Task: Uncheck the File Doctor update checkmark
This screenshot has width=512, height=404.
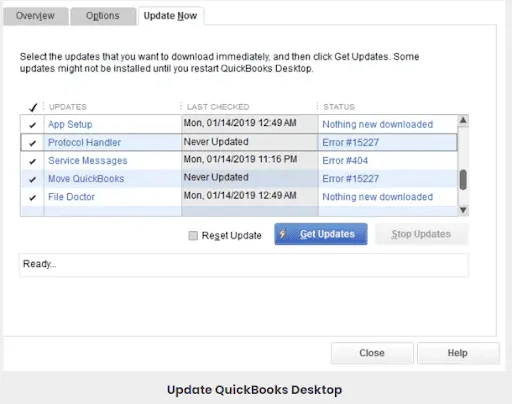Action: (32, 198)
